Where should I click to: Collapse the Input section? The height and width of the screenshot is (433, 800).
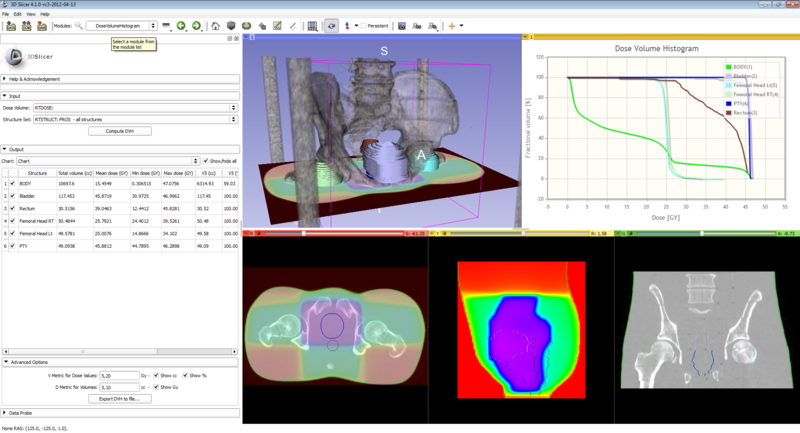[x=120, y=96]
